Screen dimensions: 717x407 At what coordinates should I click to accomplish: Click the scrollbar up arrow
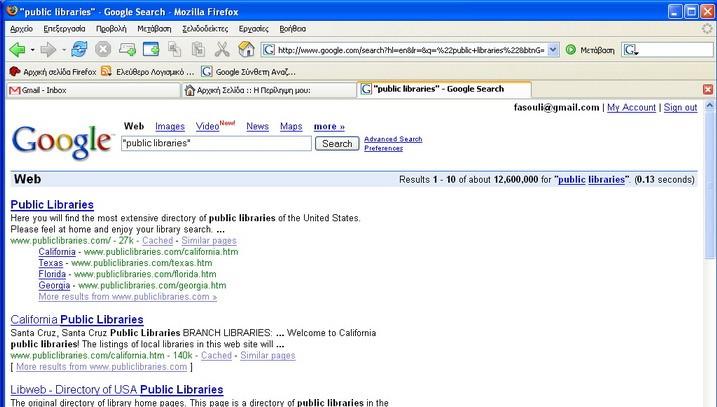click(x=709, y=106)
